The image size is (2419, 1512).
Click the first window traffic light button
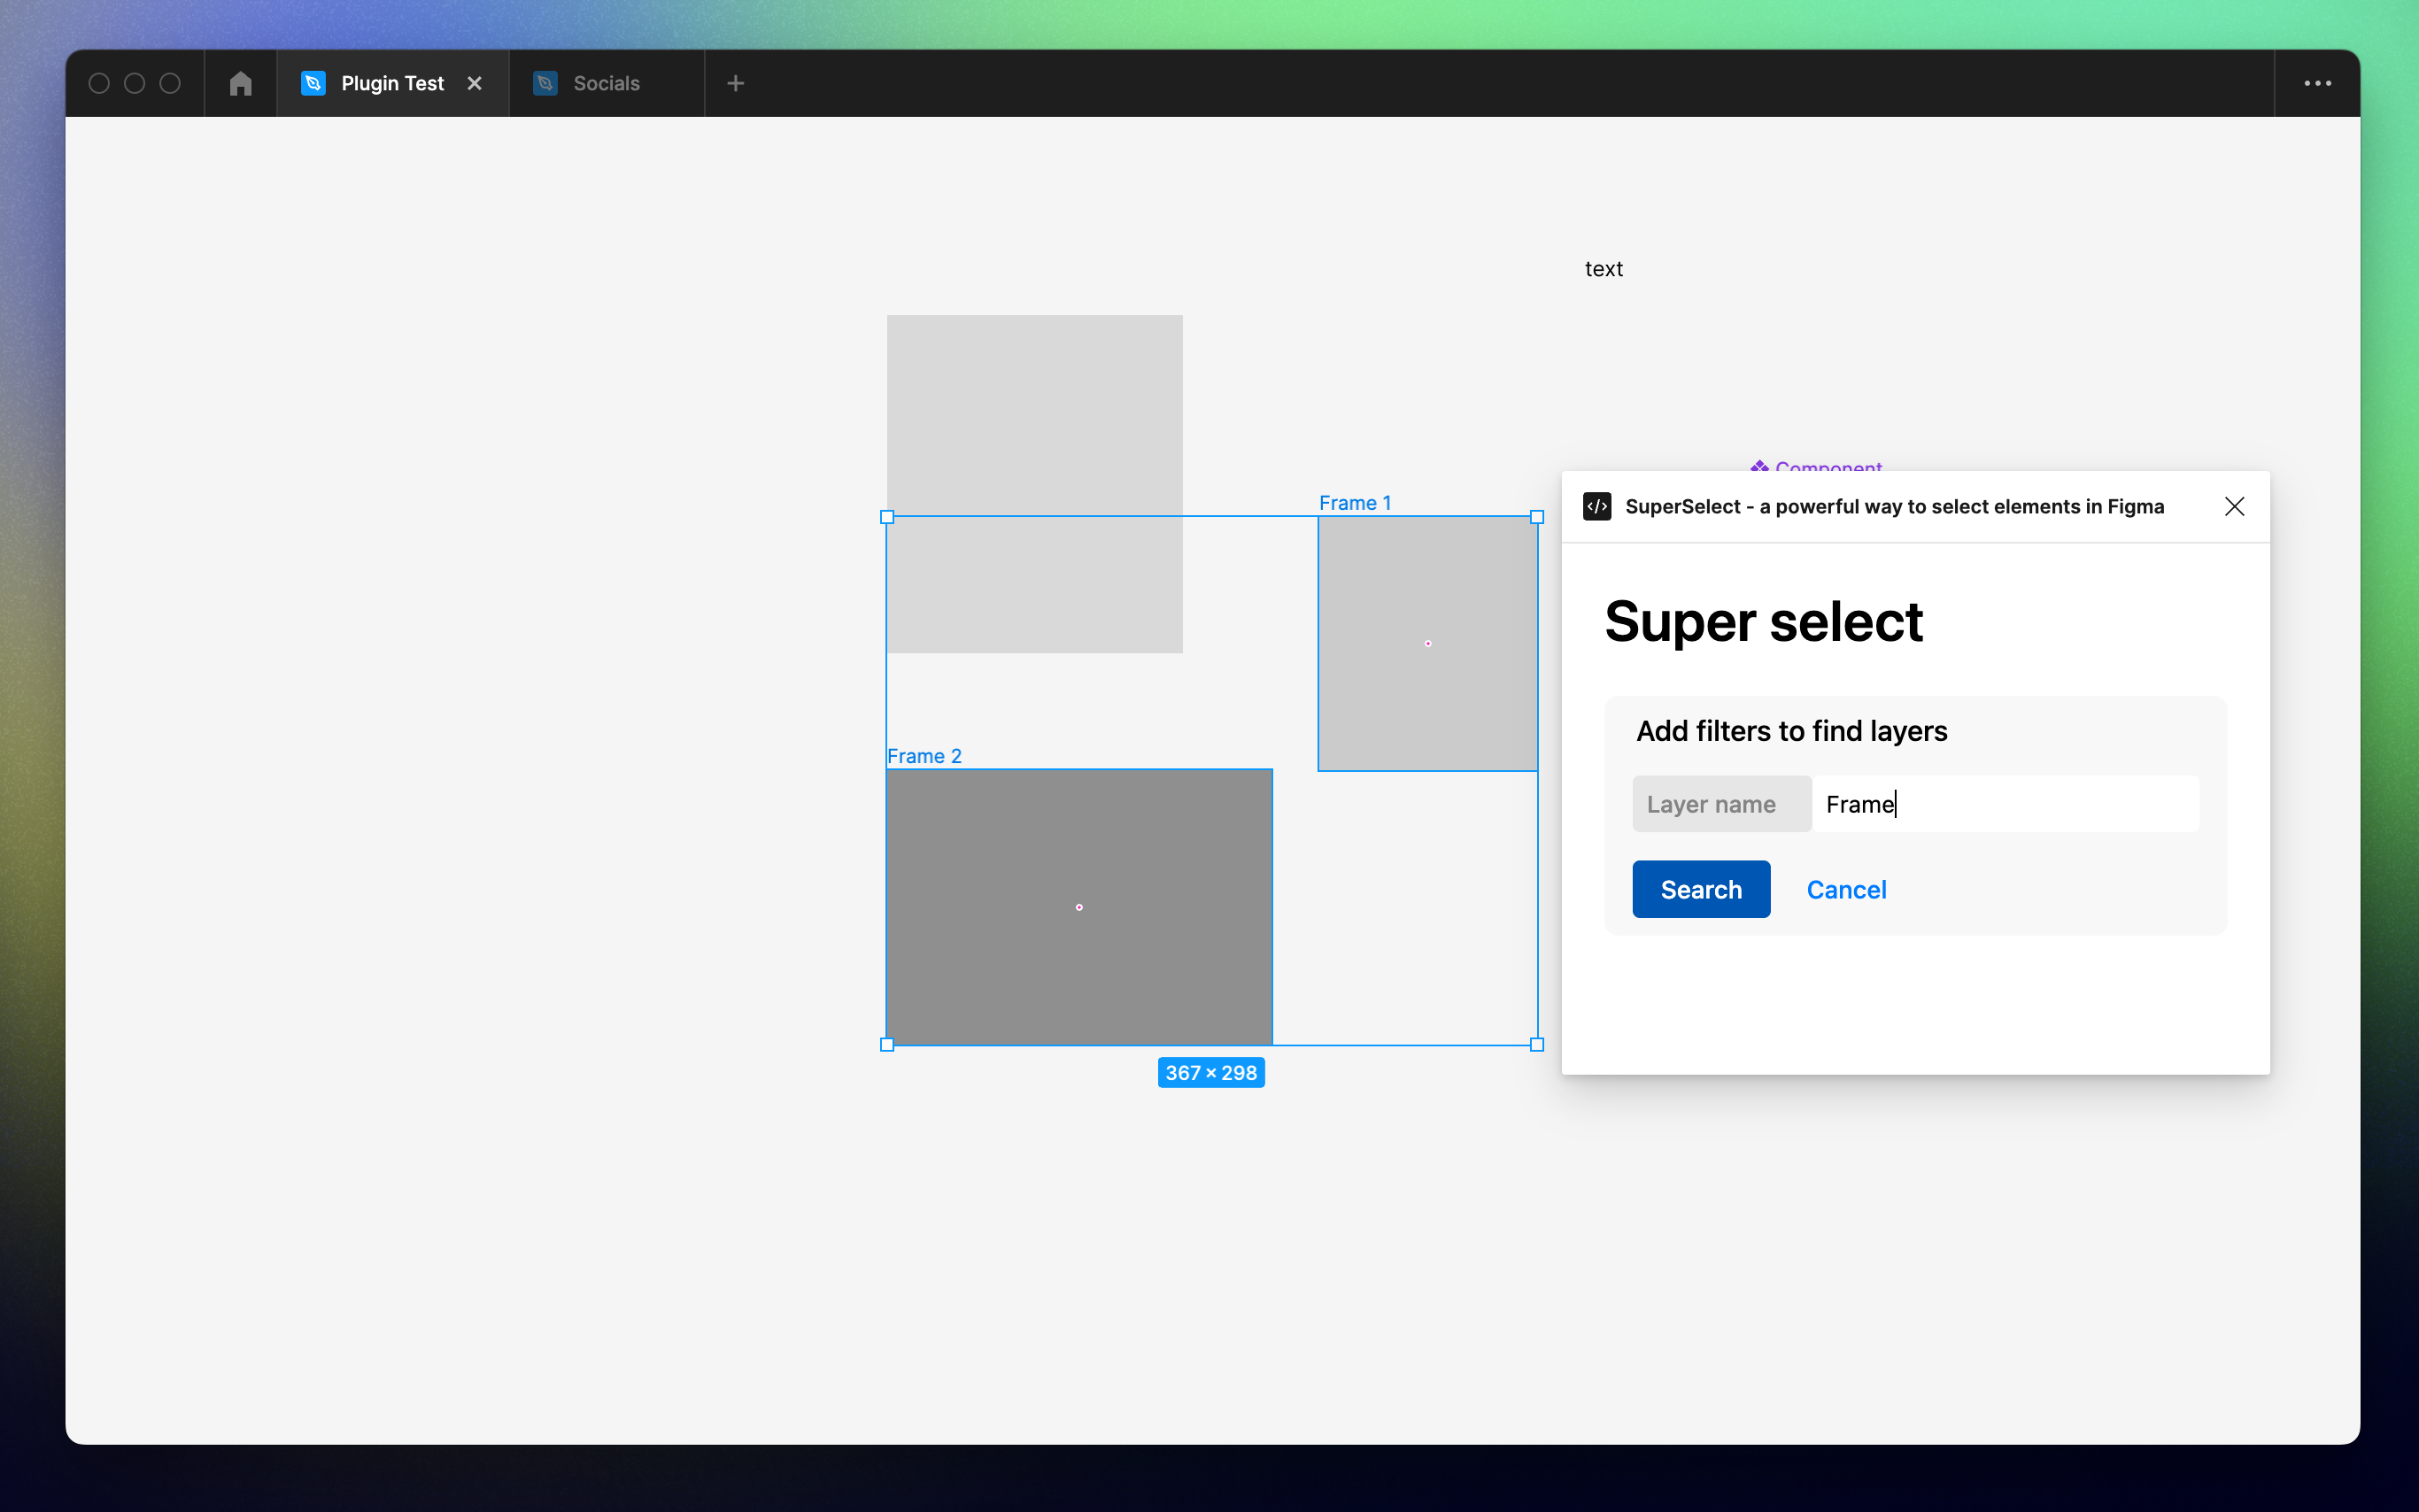pyautogui.click(x=99, y=83)
